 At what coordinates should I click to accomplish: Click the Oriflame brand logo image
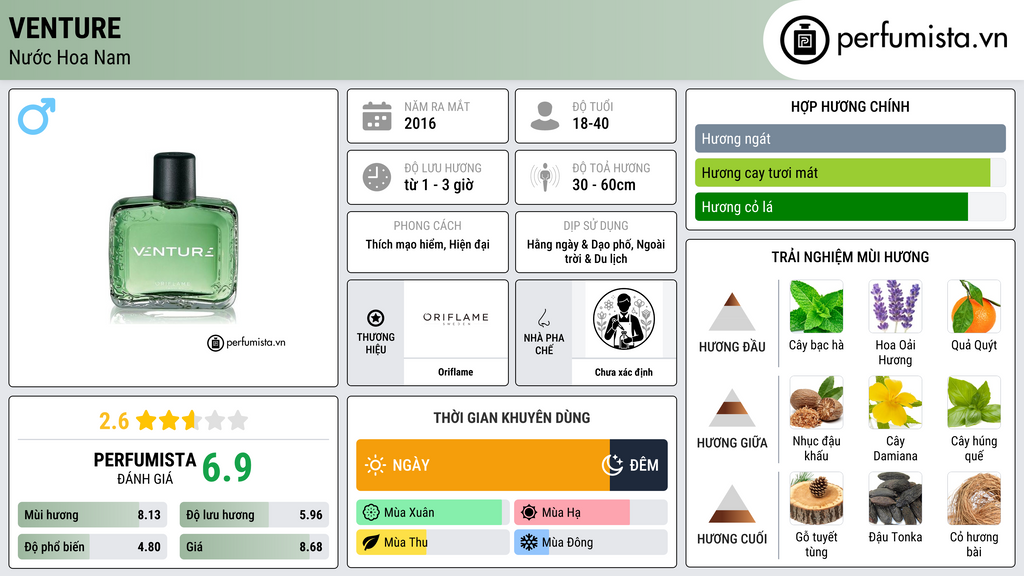point(455,319)
